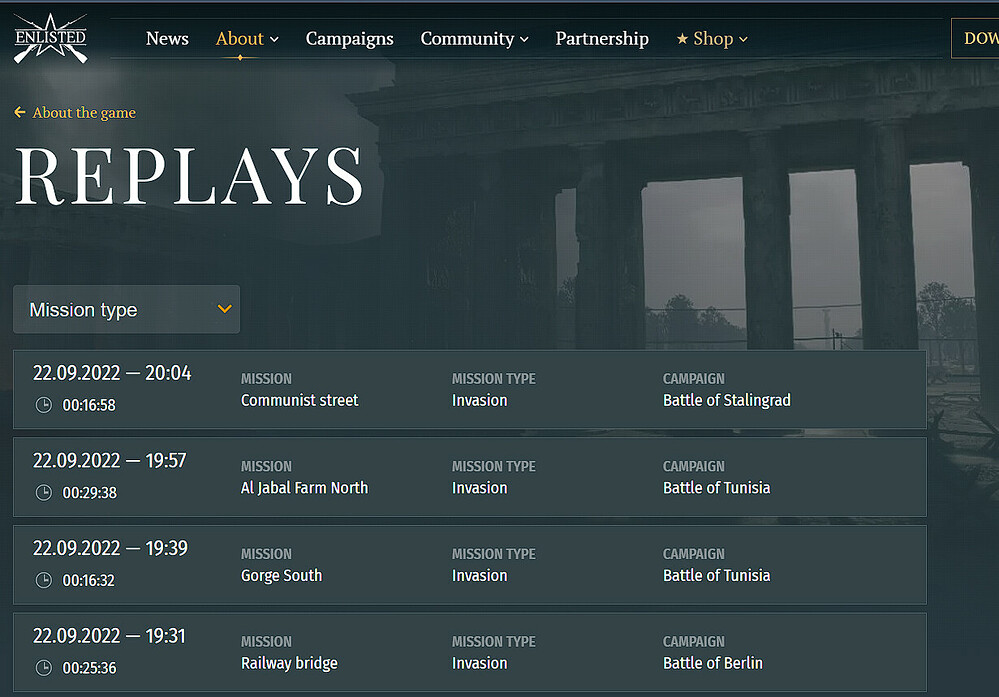The height and width of the screenshot is (697, 999).
Task: Click the Battle of Stalingrad campaign text
Action: pos(727,400)
